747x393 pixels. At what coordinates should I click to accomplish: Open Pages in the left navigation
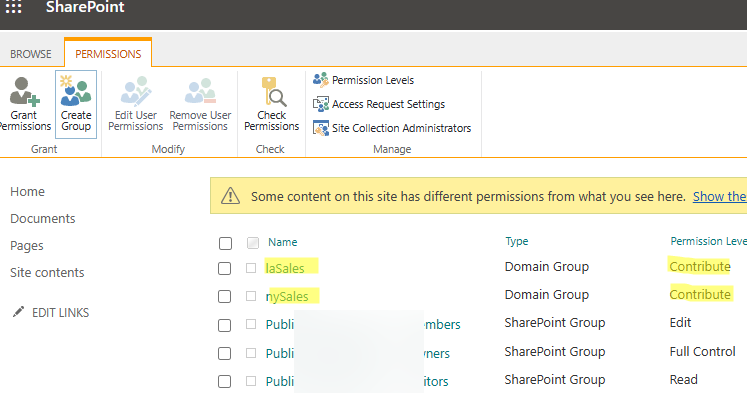[27, 246]
